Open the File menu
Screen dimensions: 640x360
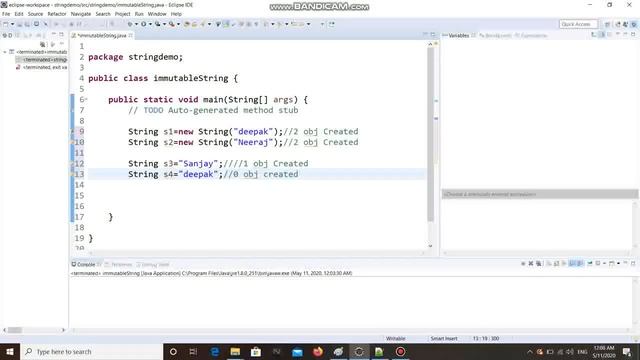(6, 14)
